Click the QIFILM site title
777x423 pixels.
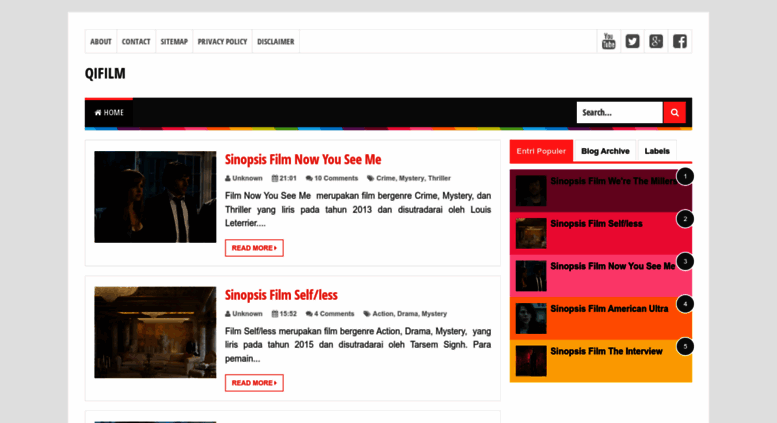coord(105,73)
